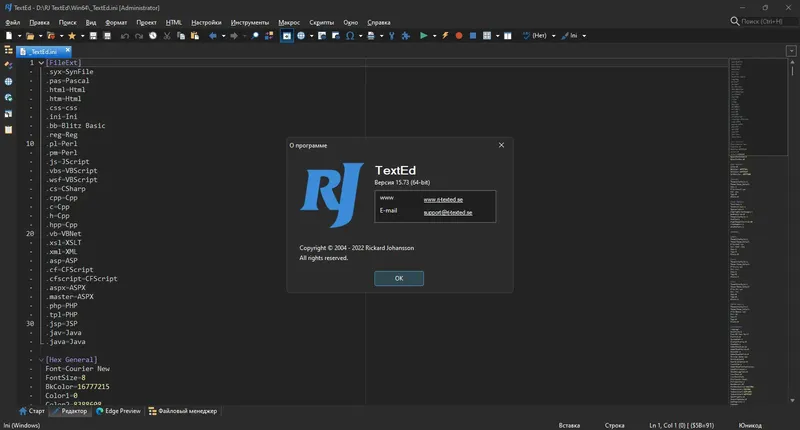Viewport: 800px width, 430px height.
Task: Toggle the split view columns icon
Action: coord(508,36)
